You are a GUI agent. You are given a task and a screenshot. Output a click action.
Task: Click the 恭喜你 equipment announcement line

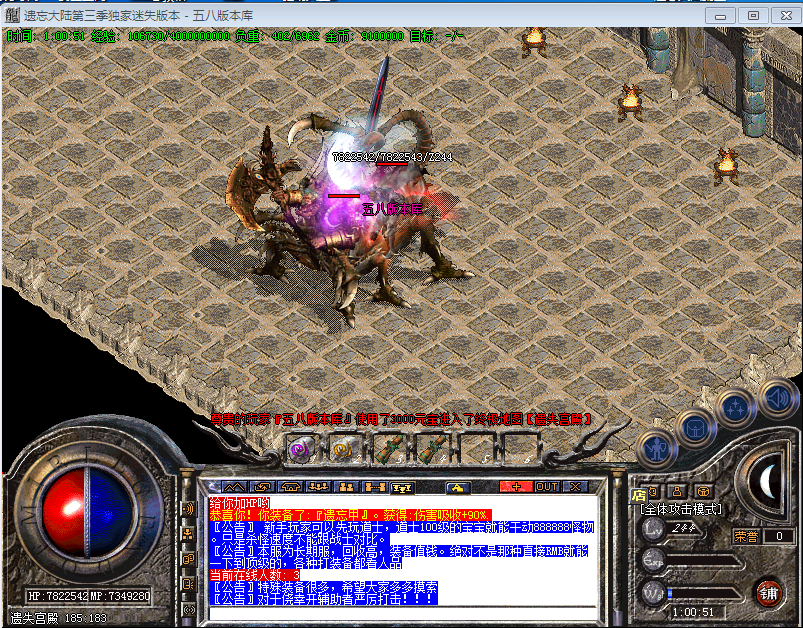(x=351, y=515)
